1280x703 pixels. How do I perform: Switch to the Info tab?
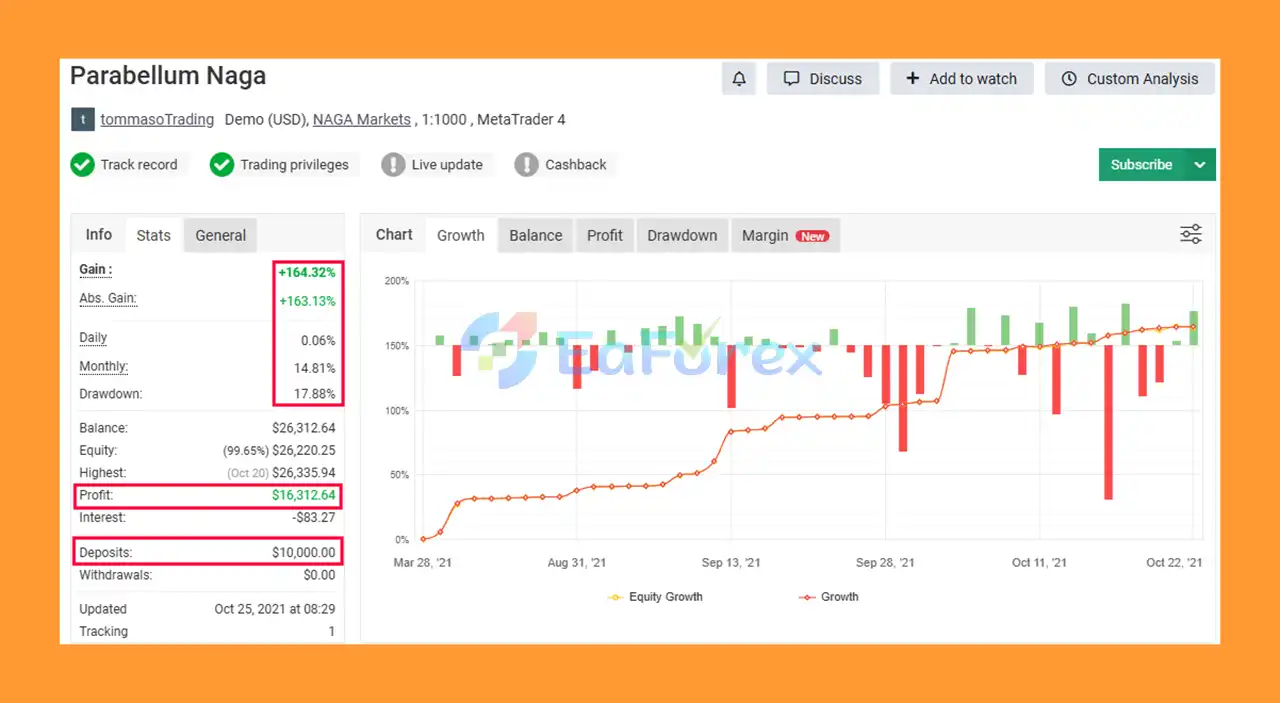coord(99,234)
